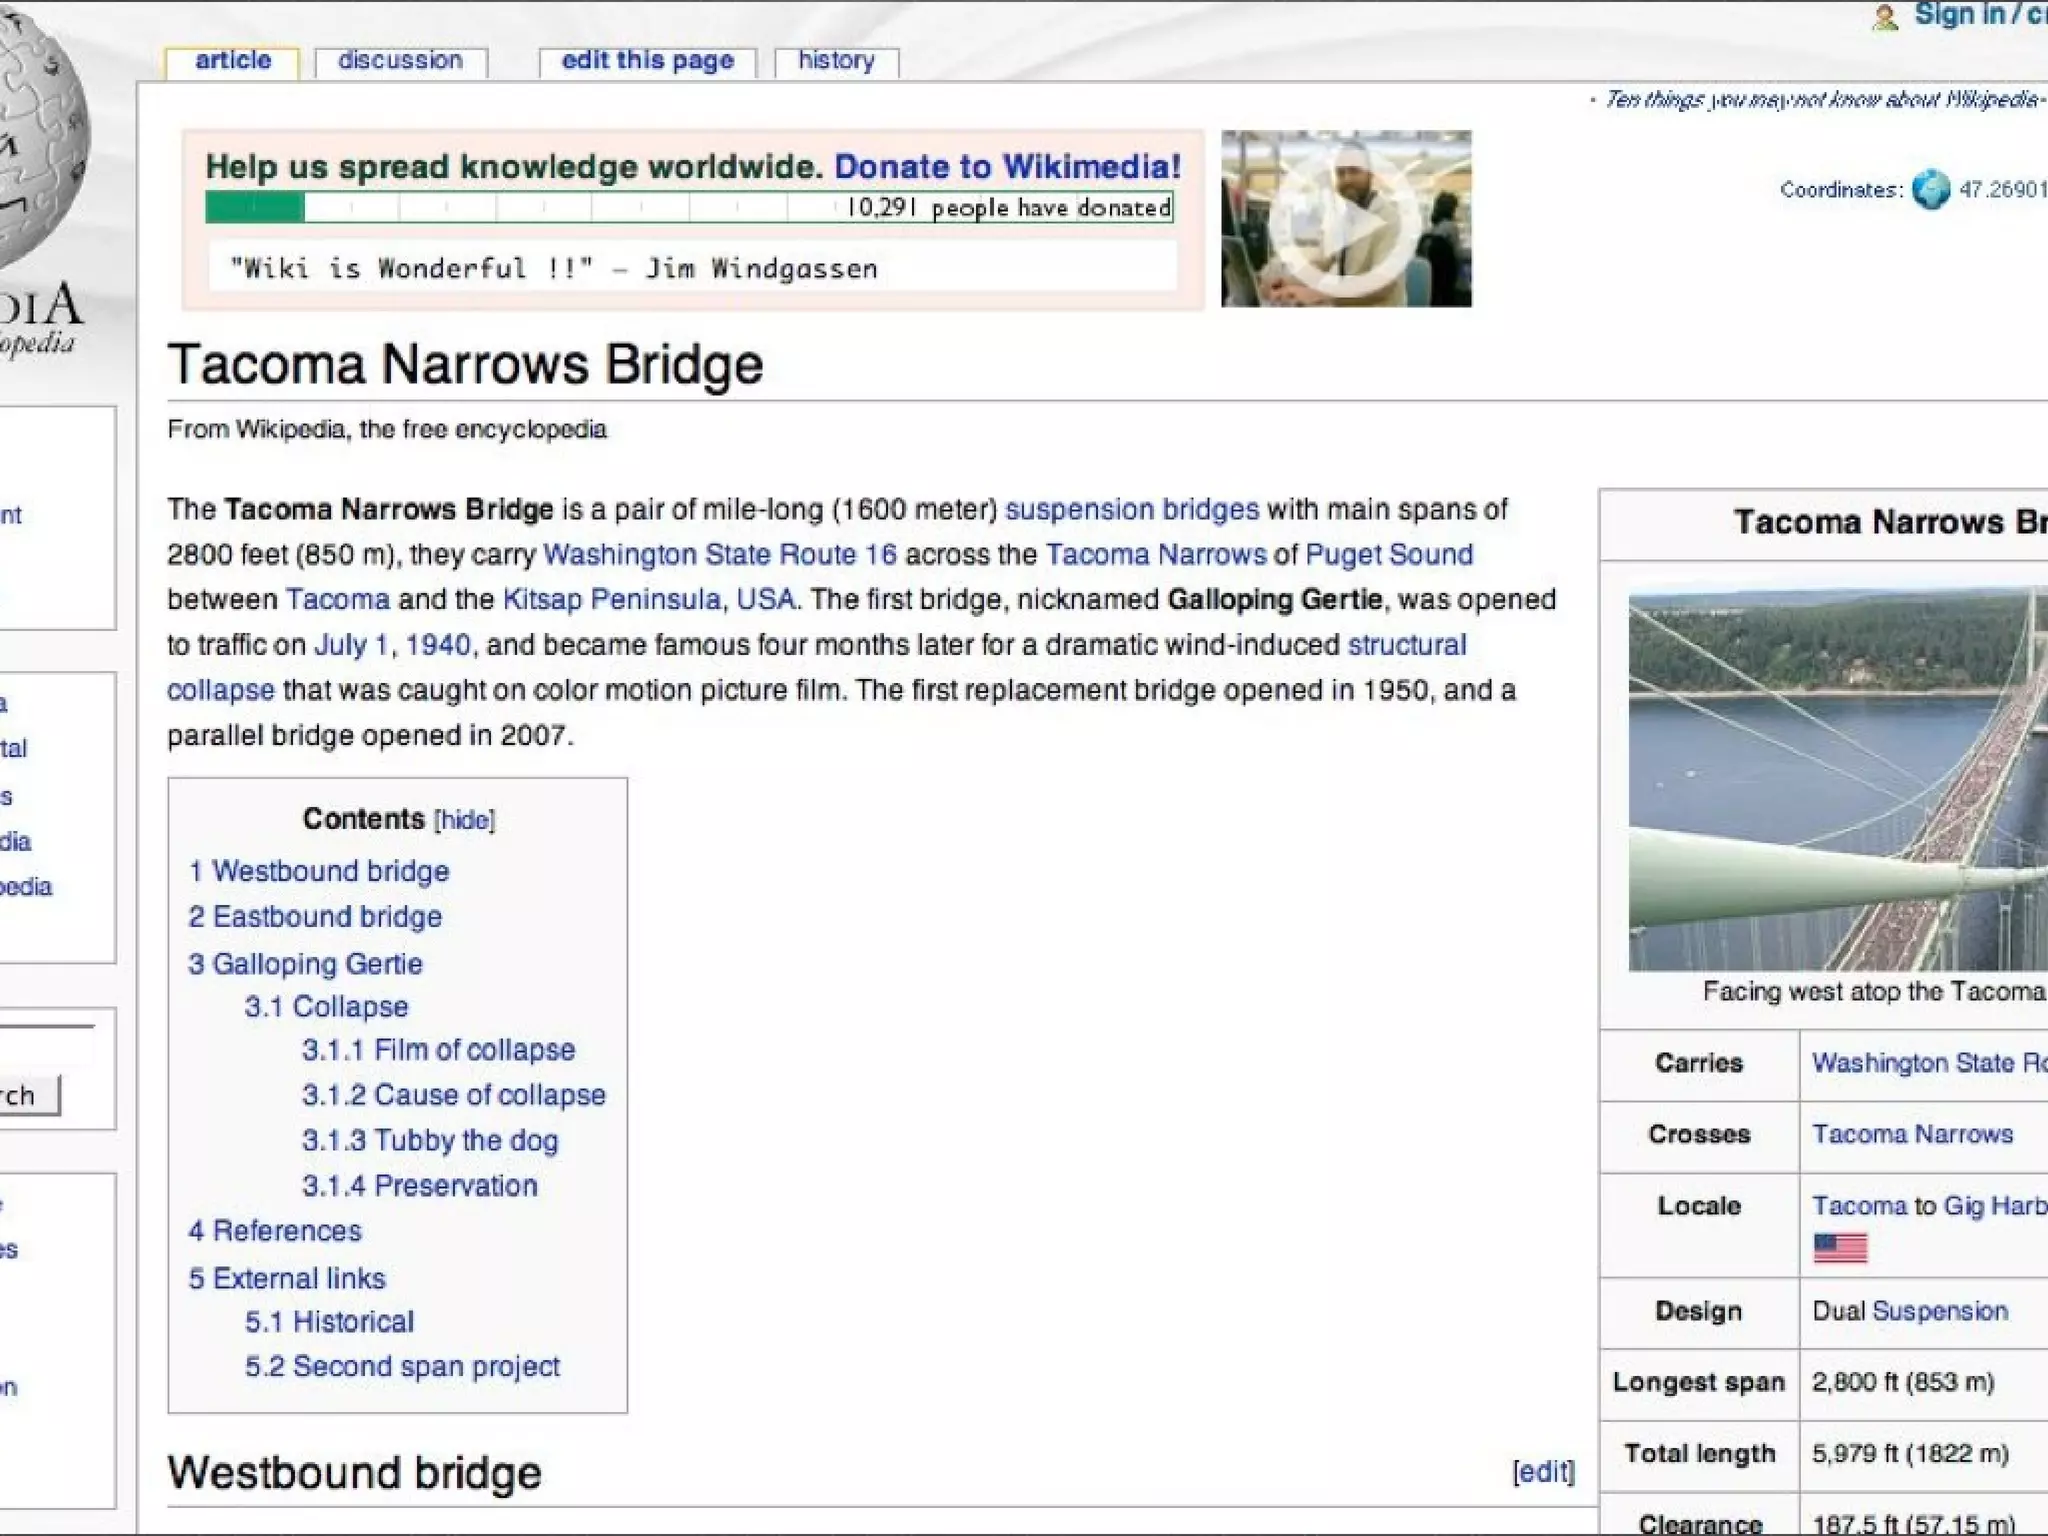Open the edit this page tab
Image resolution: width=2048 pixels, height=1536 pixels.
pos(647,61)
